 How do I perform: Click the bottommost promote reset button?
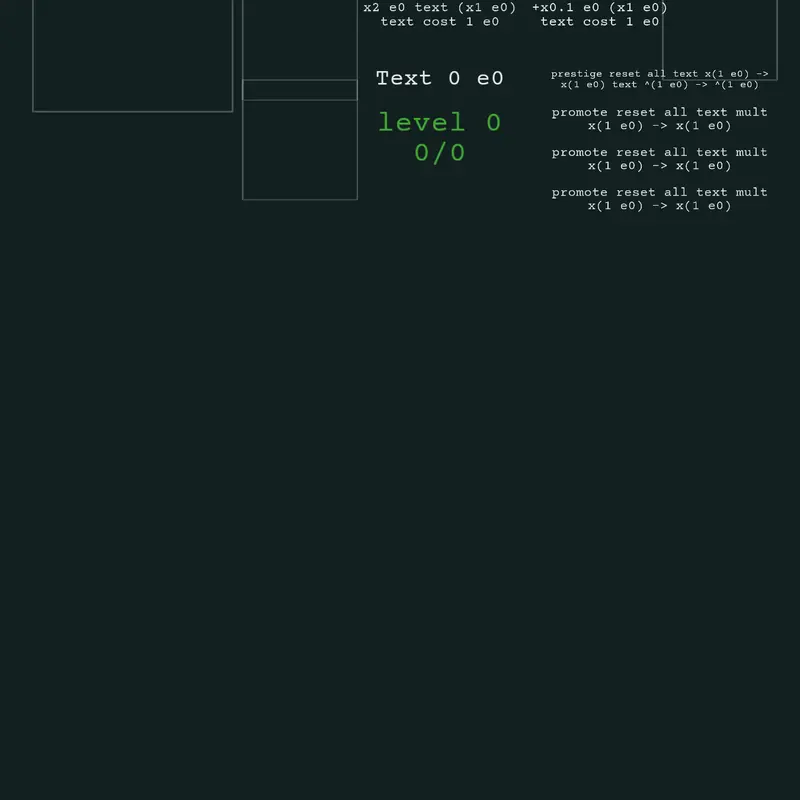[659, 198]
